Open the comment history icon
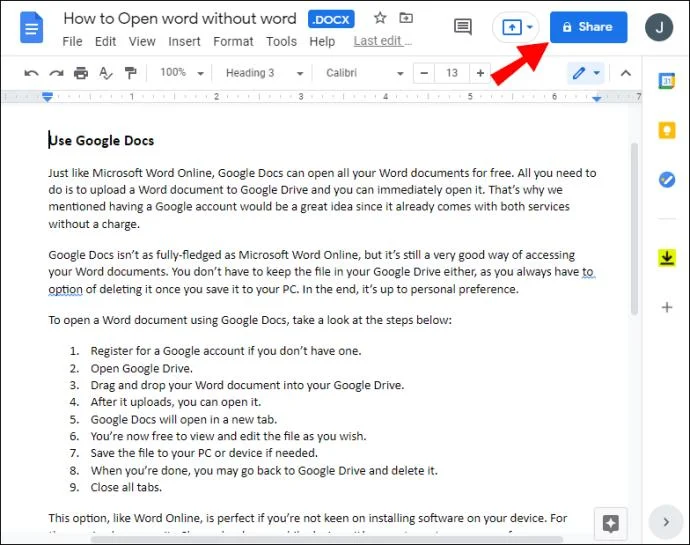Image resolution: width=690 pixels, height=545 pixels. pos(462,27)
